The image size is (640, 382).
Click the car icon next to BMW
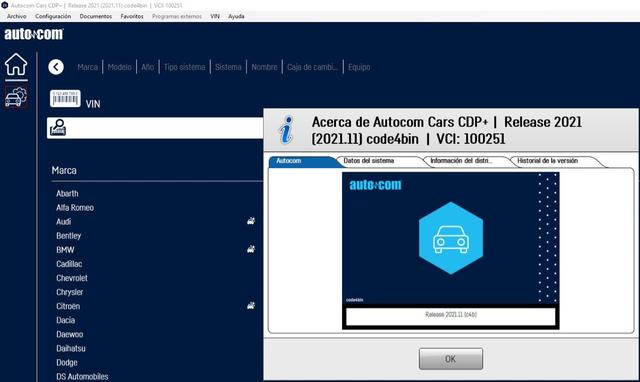251,249
